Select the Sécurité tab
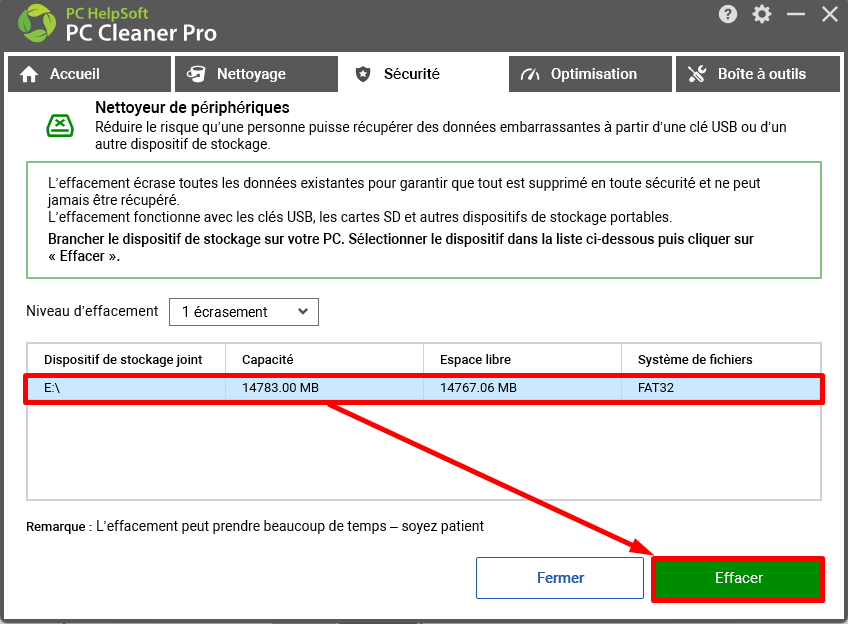This screenshot has height=624, width=848. point(423,74)
